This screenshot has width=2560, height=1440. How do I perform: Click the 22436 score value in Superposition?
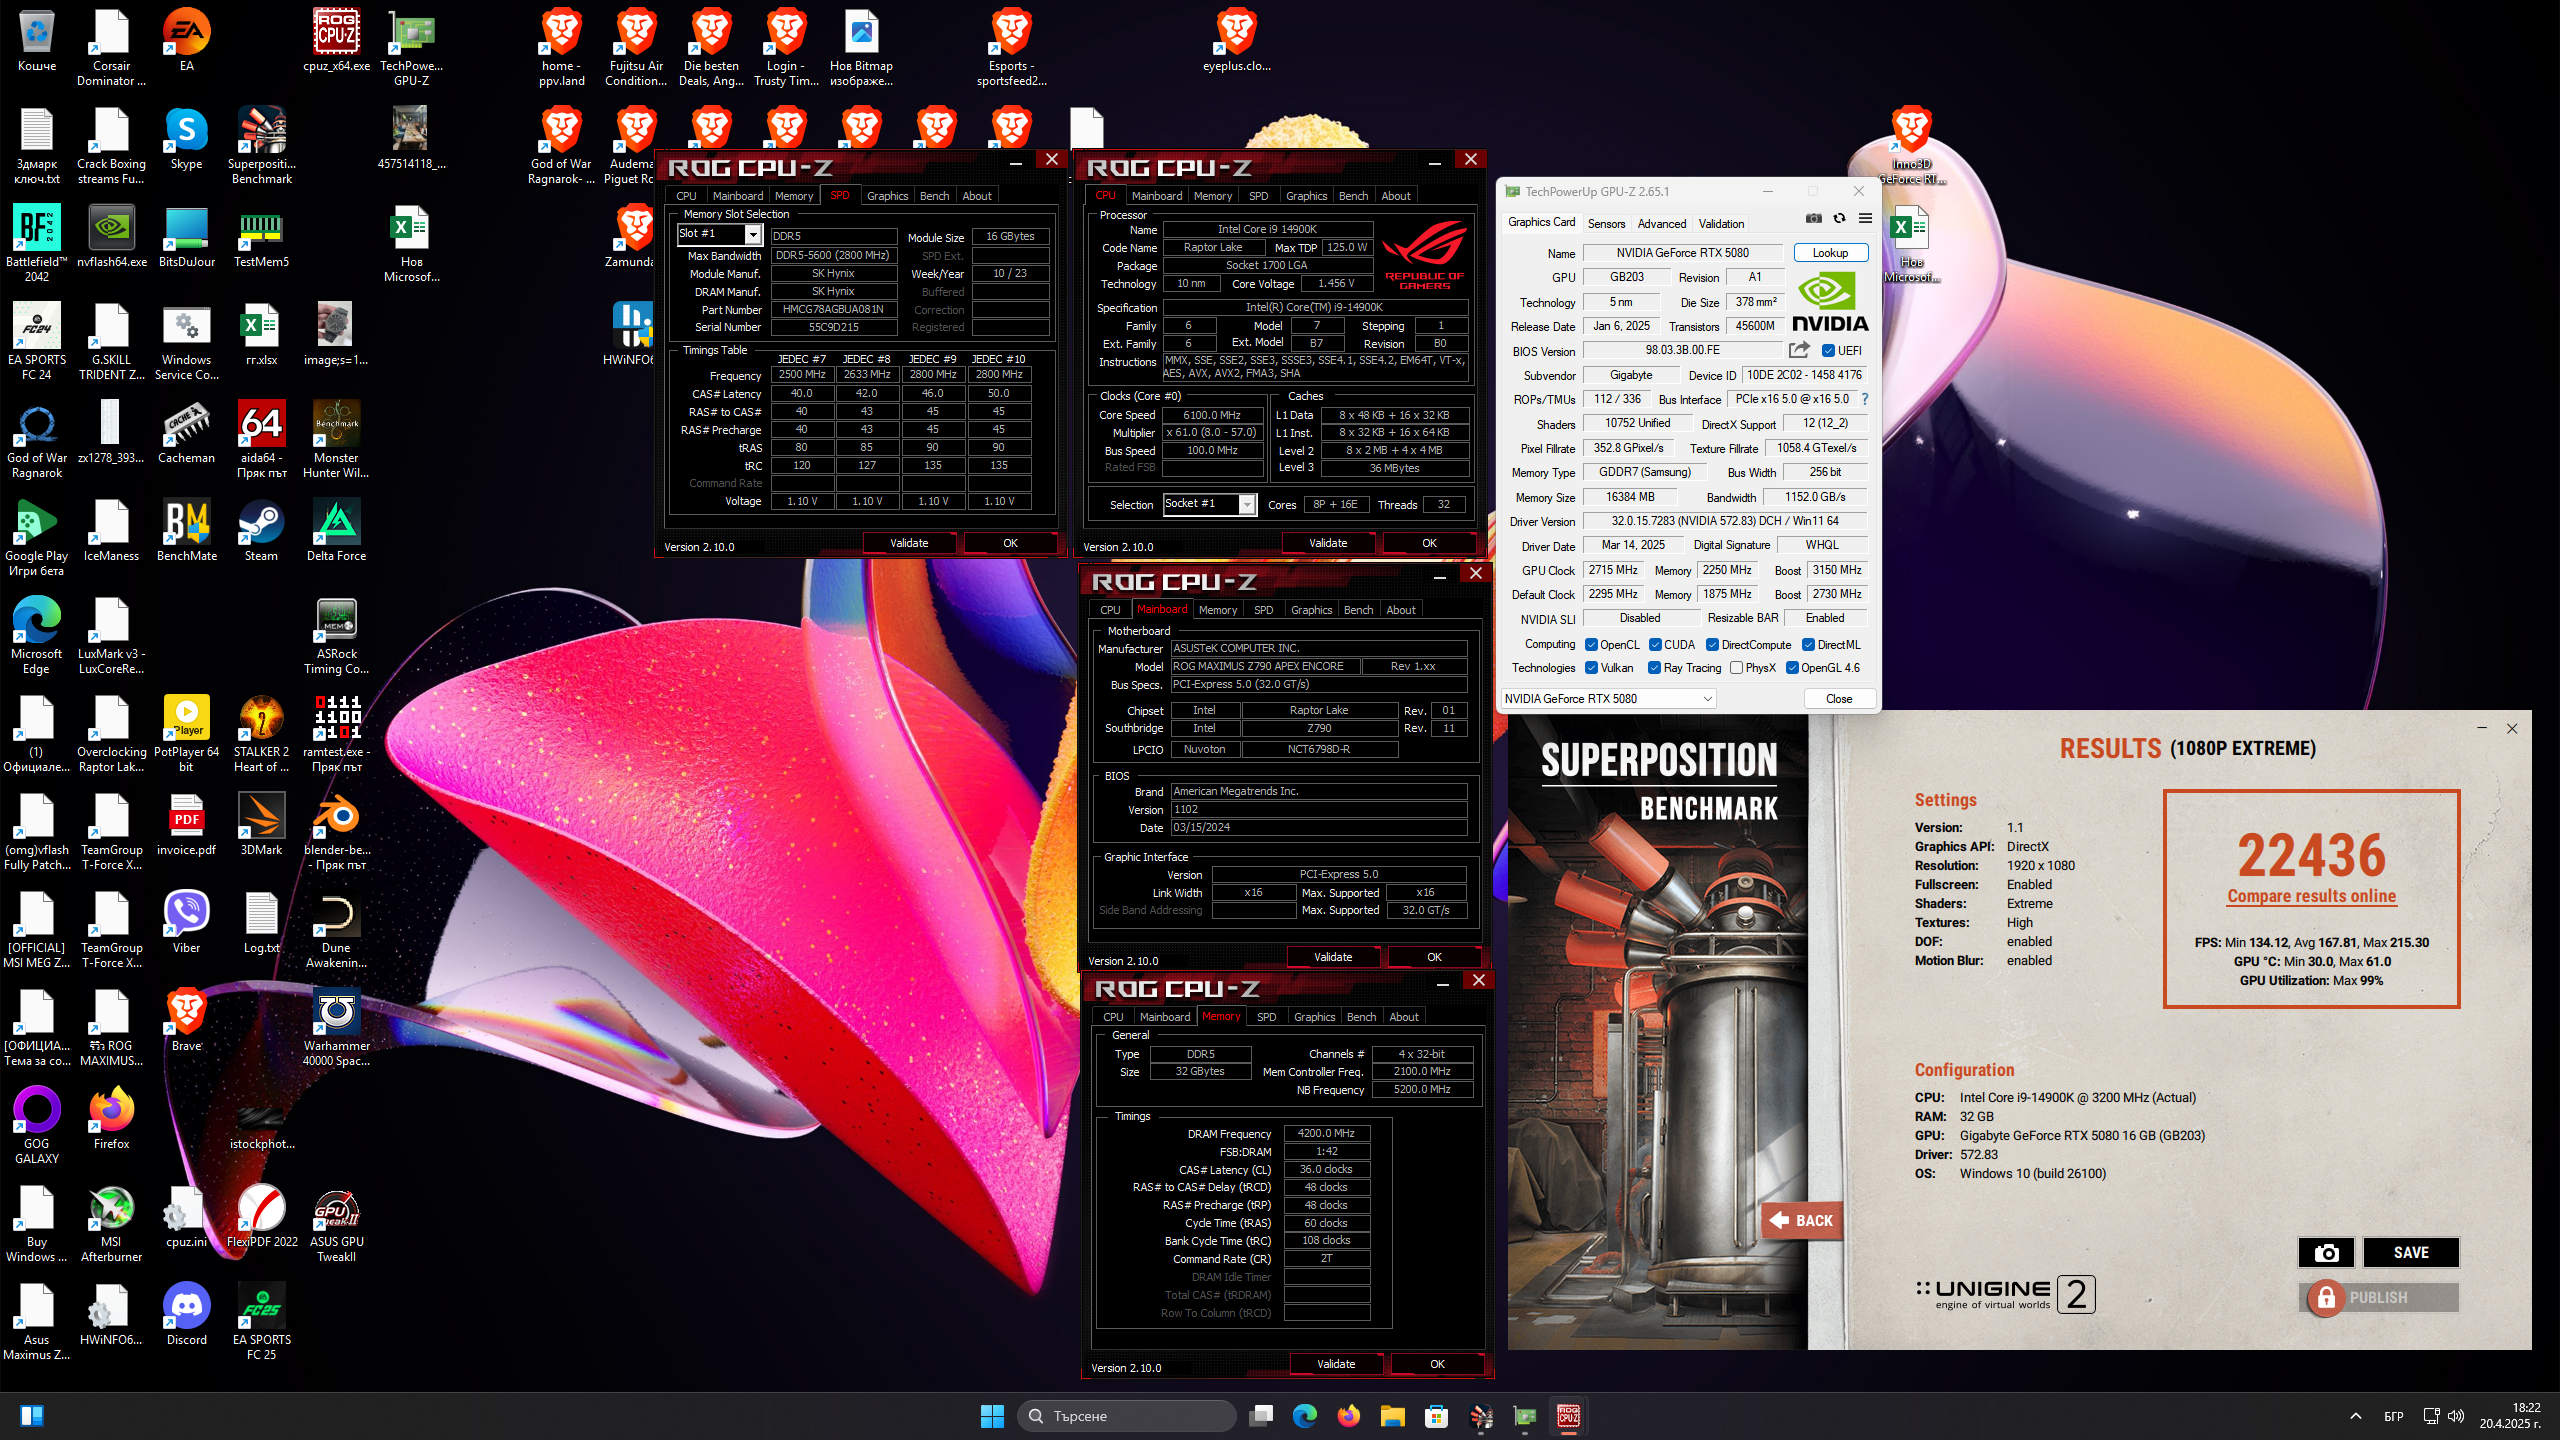click(2311, 855)
